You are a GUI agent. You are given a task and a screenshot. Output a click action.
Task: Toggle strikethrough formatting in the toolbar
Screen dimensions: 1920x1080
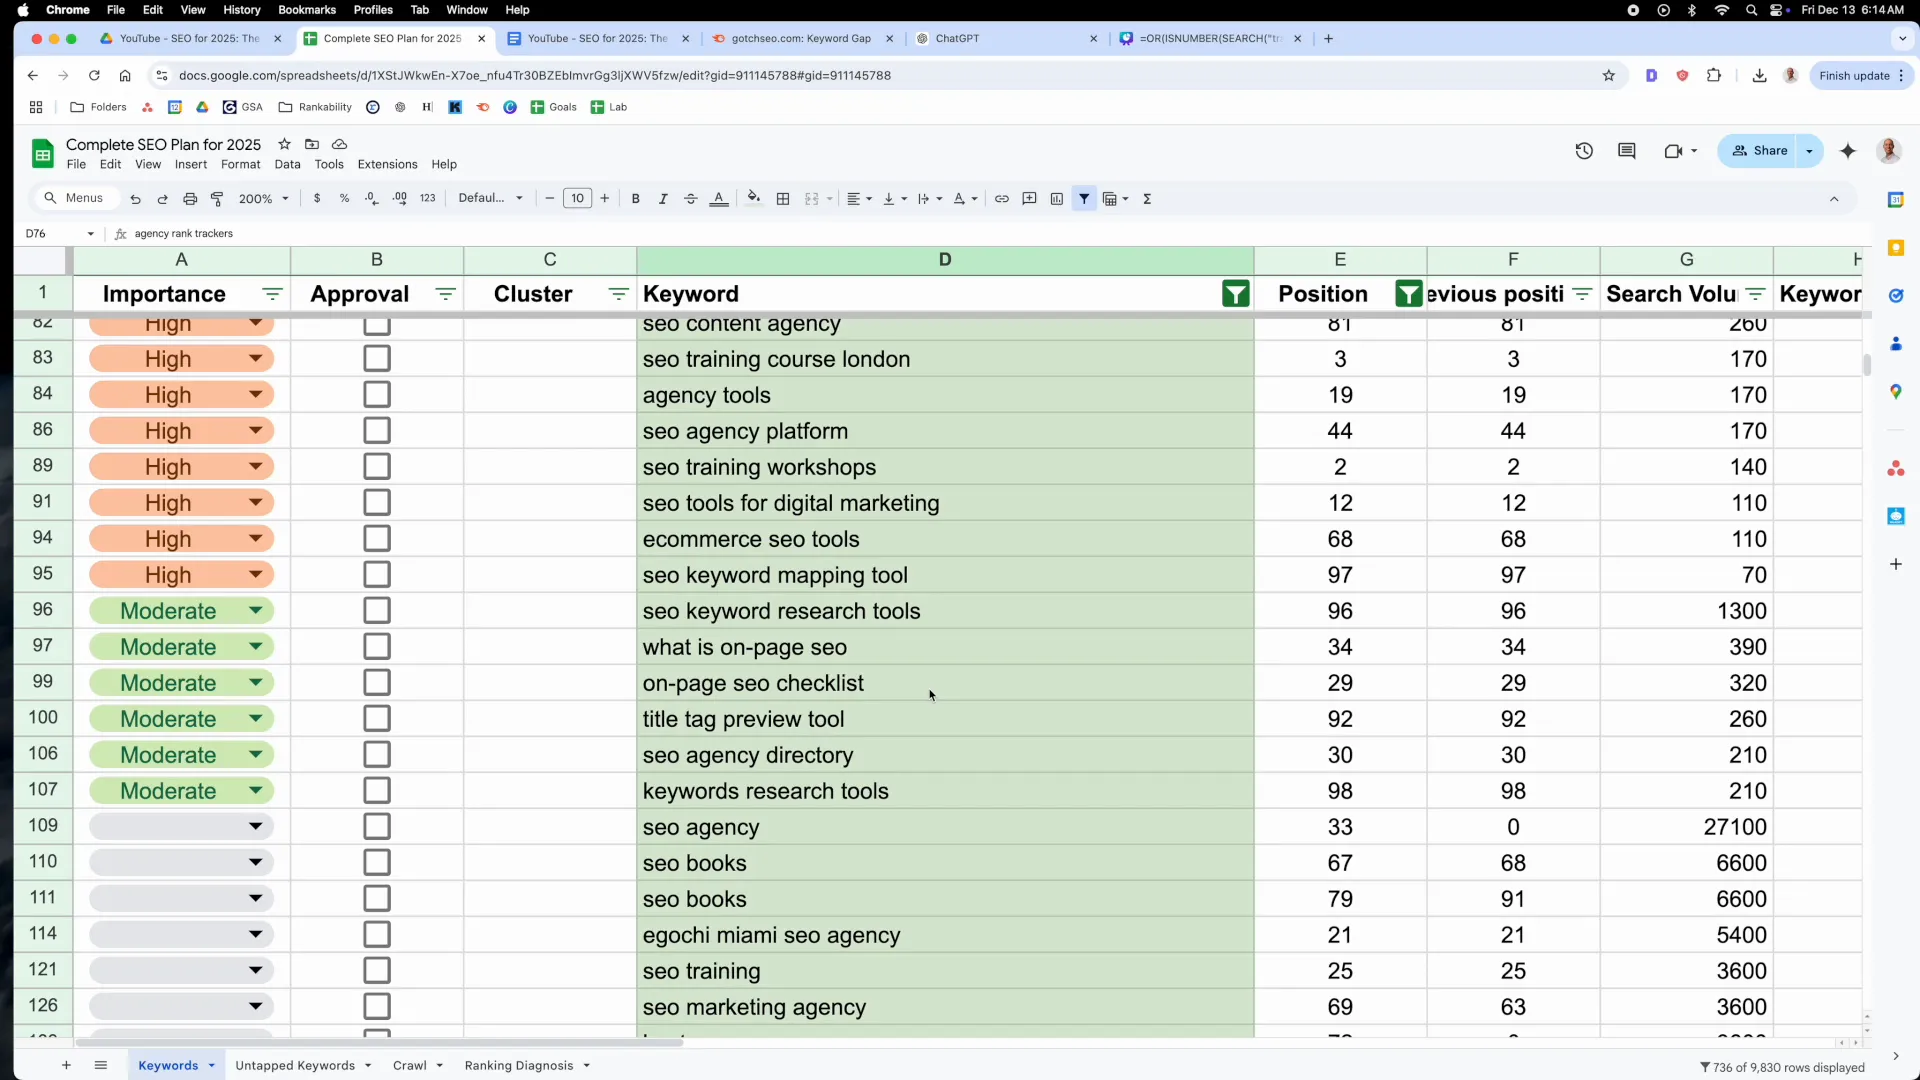[x=691, y=199]
